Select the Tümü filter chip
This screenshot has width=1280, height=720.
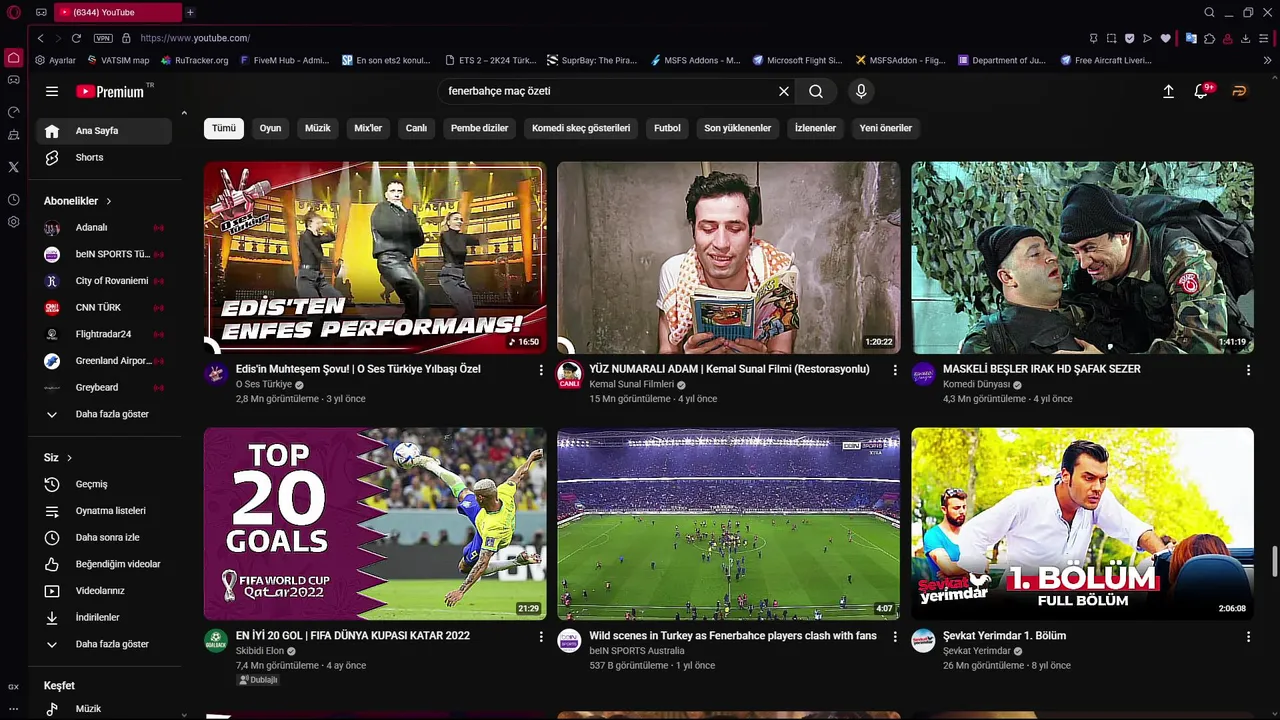[x=224, y=128]
